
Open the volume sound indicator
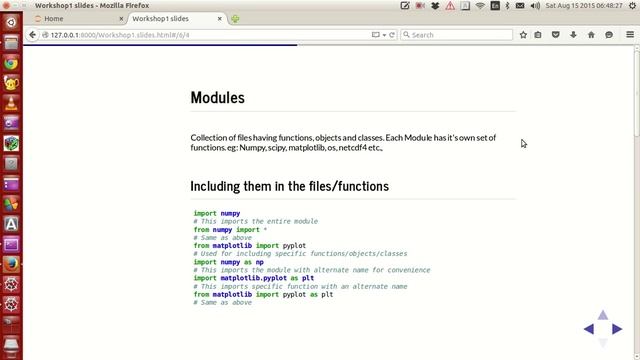(x=535, y=6)
